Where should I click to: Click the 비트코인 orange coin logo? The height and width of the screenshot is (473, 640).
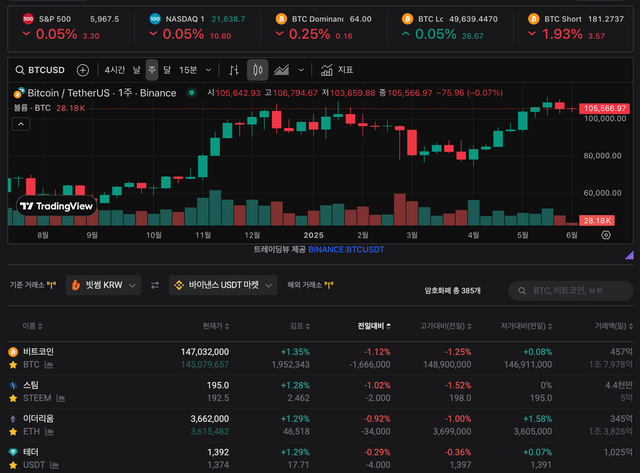coord(13,352)
